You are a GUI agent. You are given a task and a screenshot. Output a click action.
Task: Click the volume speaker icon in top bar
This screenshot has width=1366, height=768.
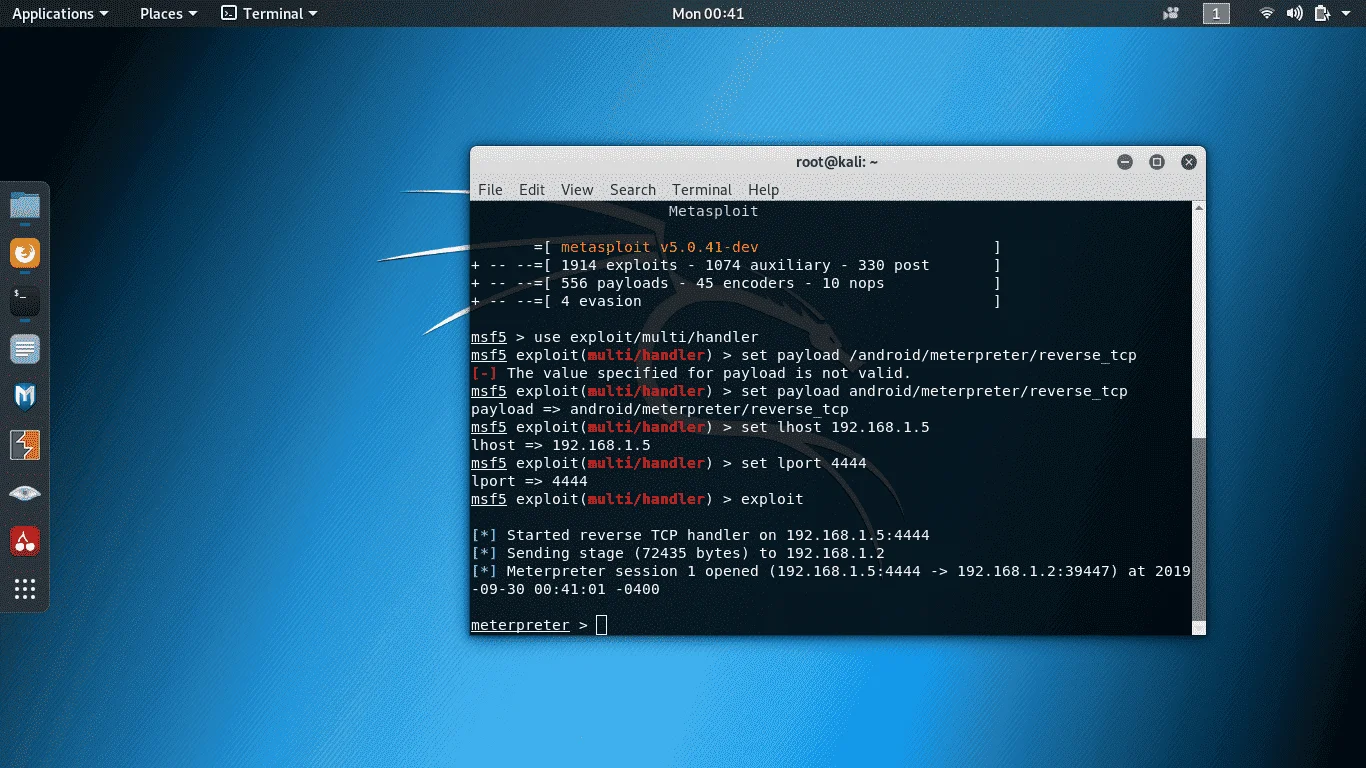[x=1295, y=13]
